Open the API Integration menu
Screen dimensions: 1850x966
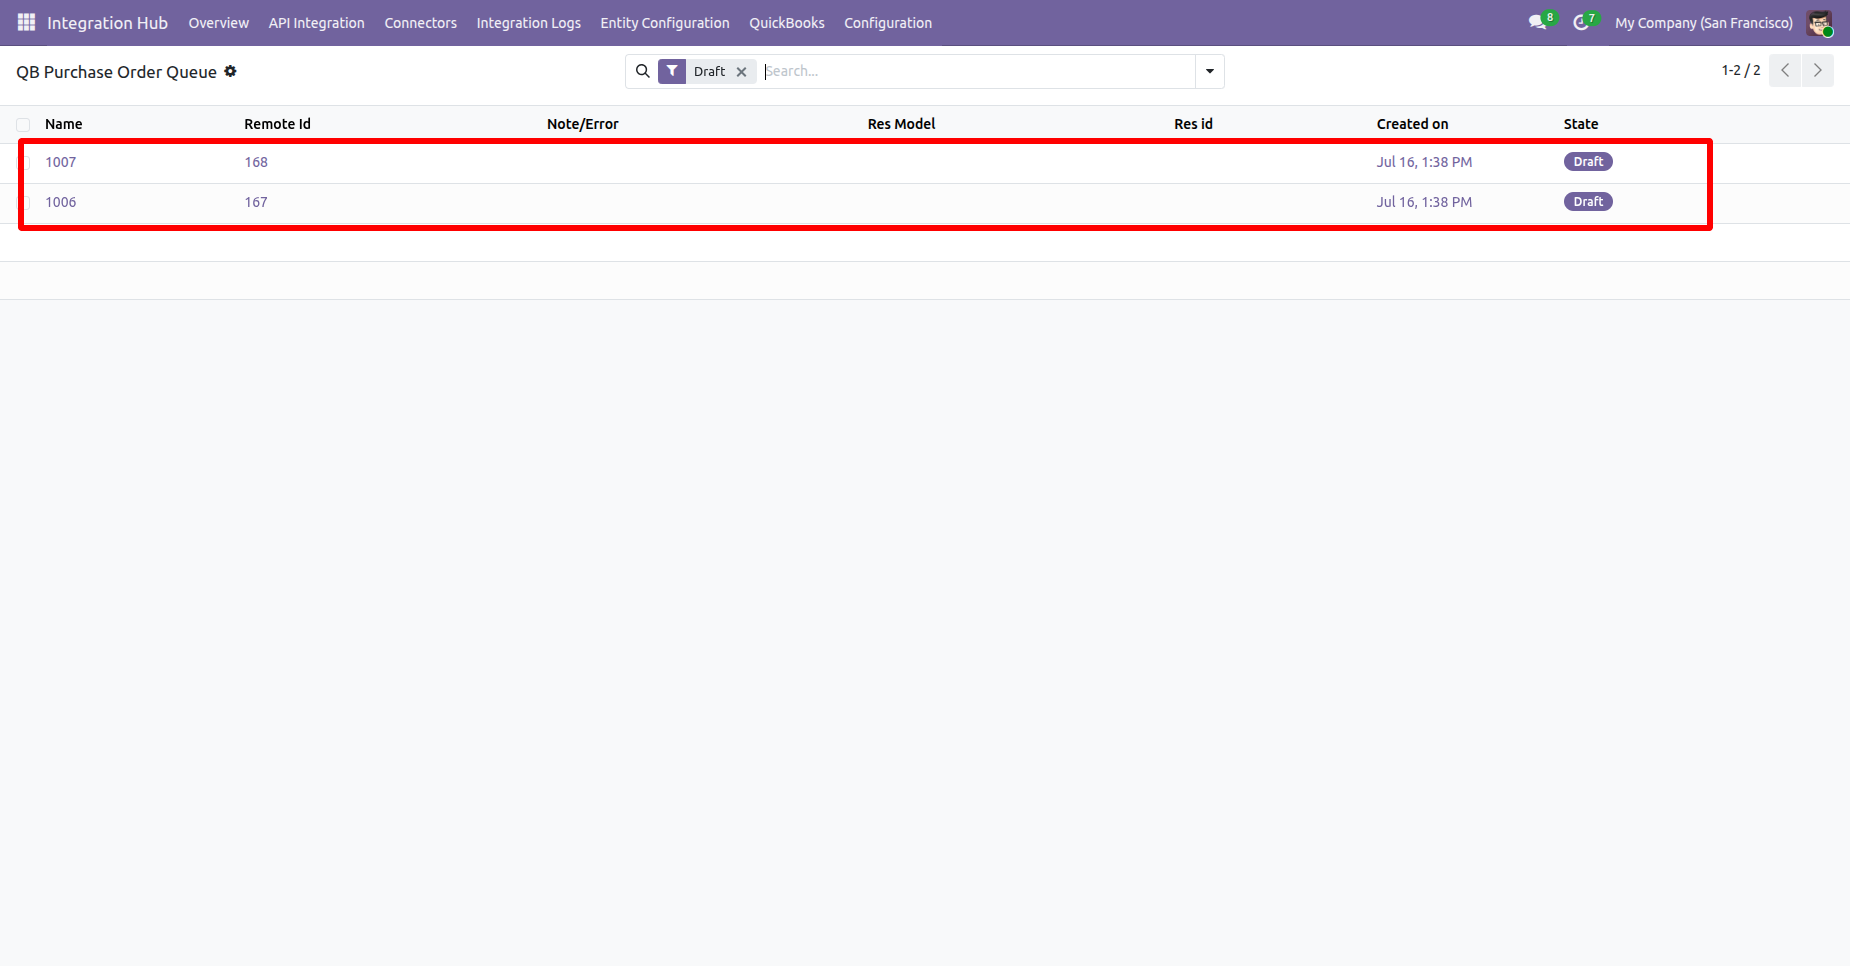pyautogui.click(x=317, y=23)
